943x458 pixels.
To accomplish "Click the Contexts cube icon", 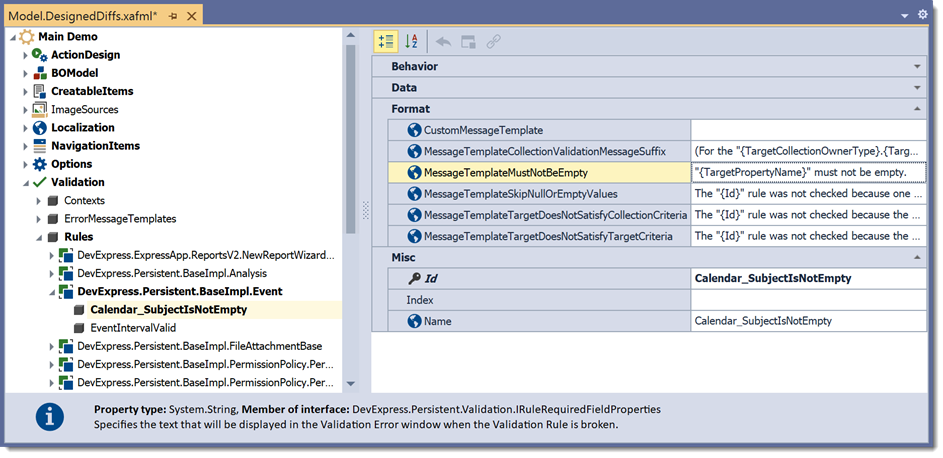I will pyautogui.click(x=53, y=201).
